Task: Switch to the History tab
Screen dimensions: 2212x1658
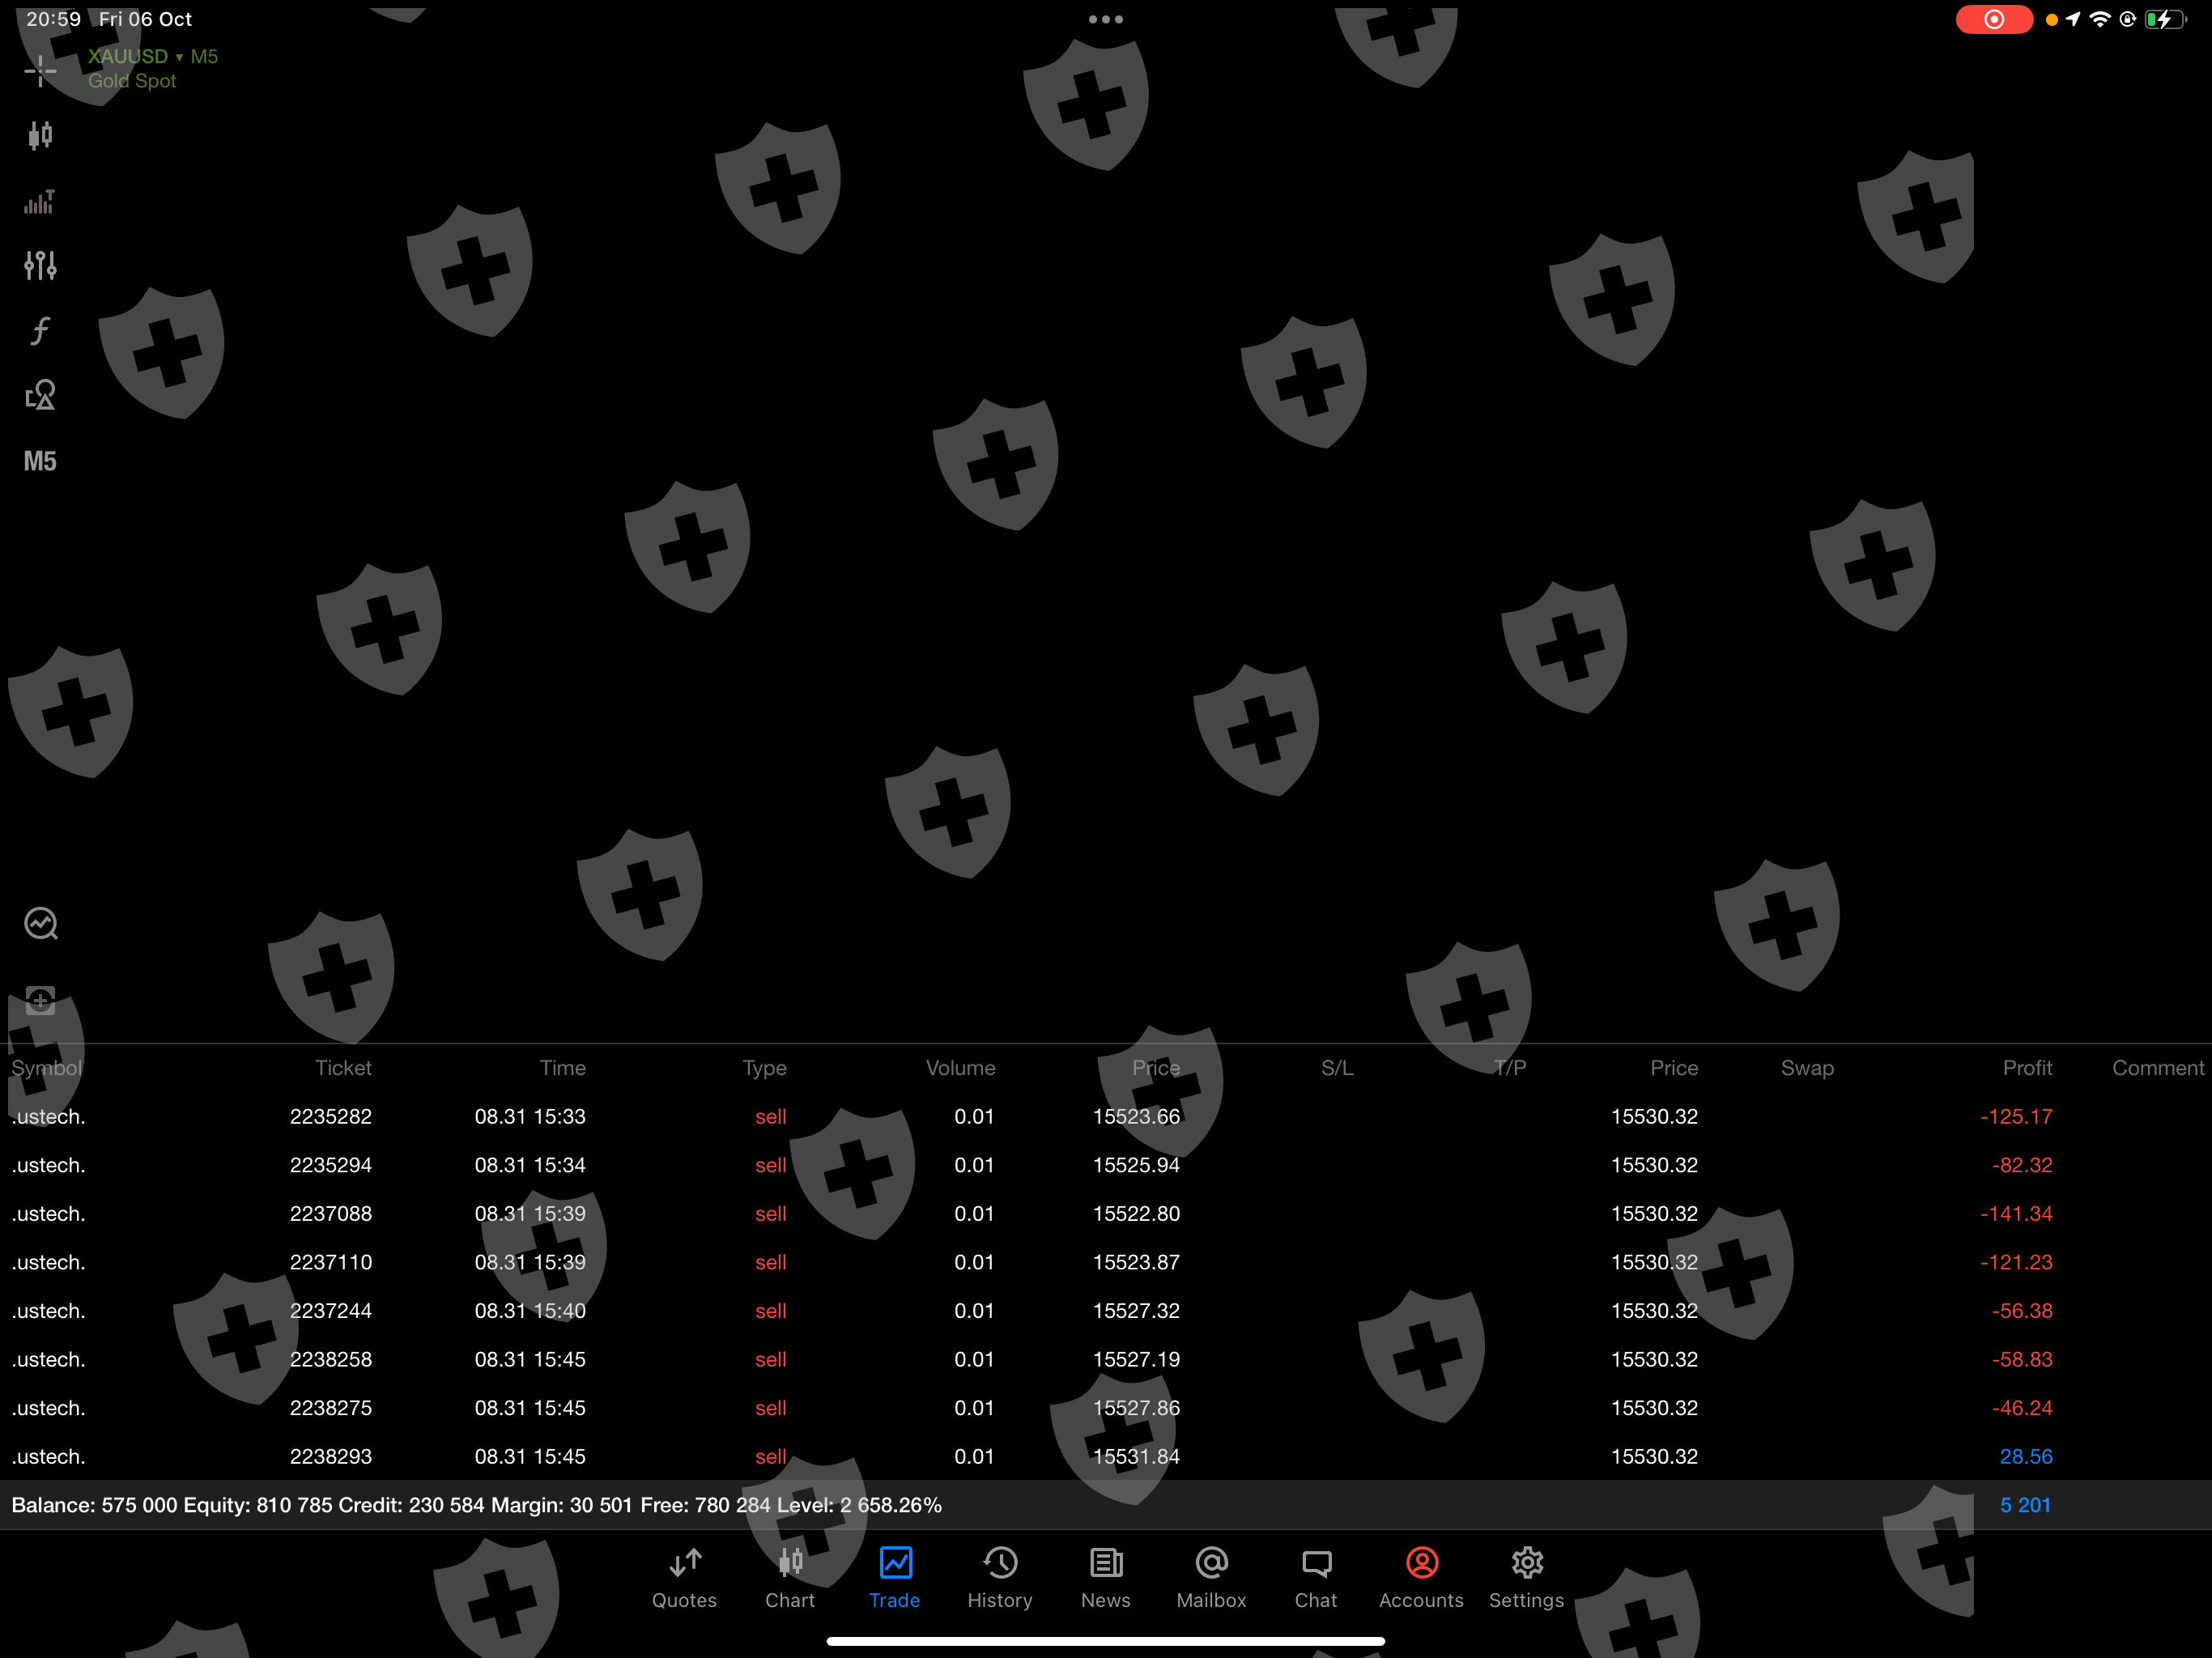Action: pyautogui.click(x=999, y=1578)
